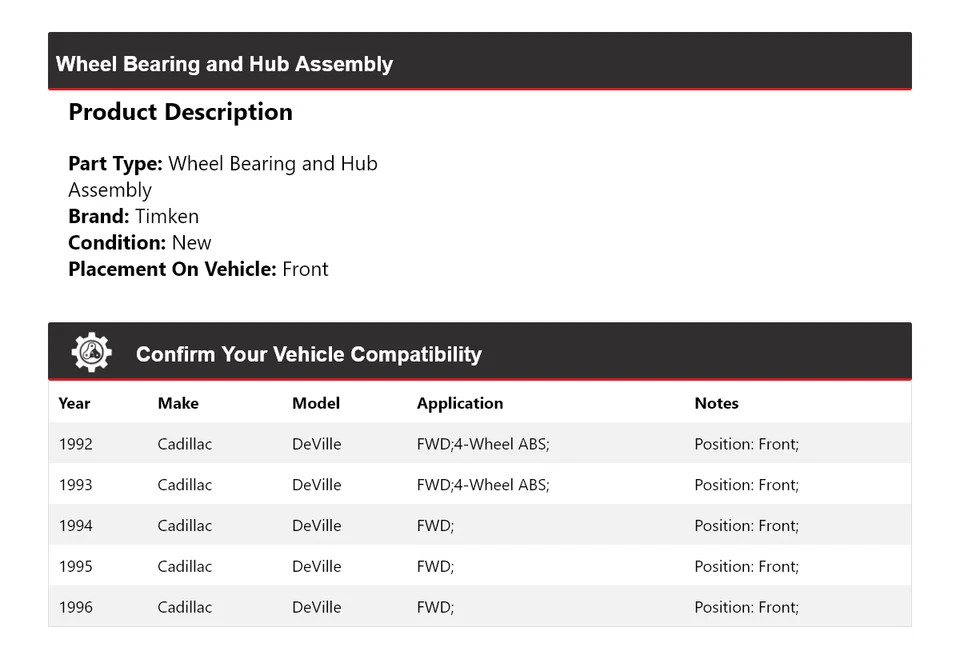Select the Notes column header
960x659 pixels.
tap(716, 403)
